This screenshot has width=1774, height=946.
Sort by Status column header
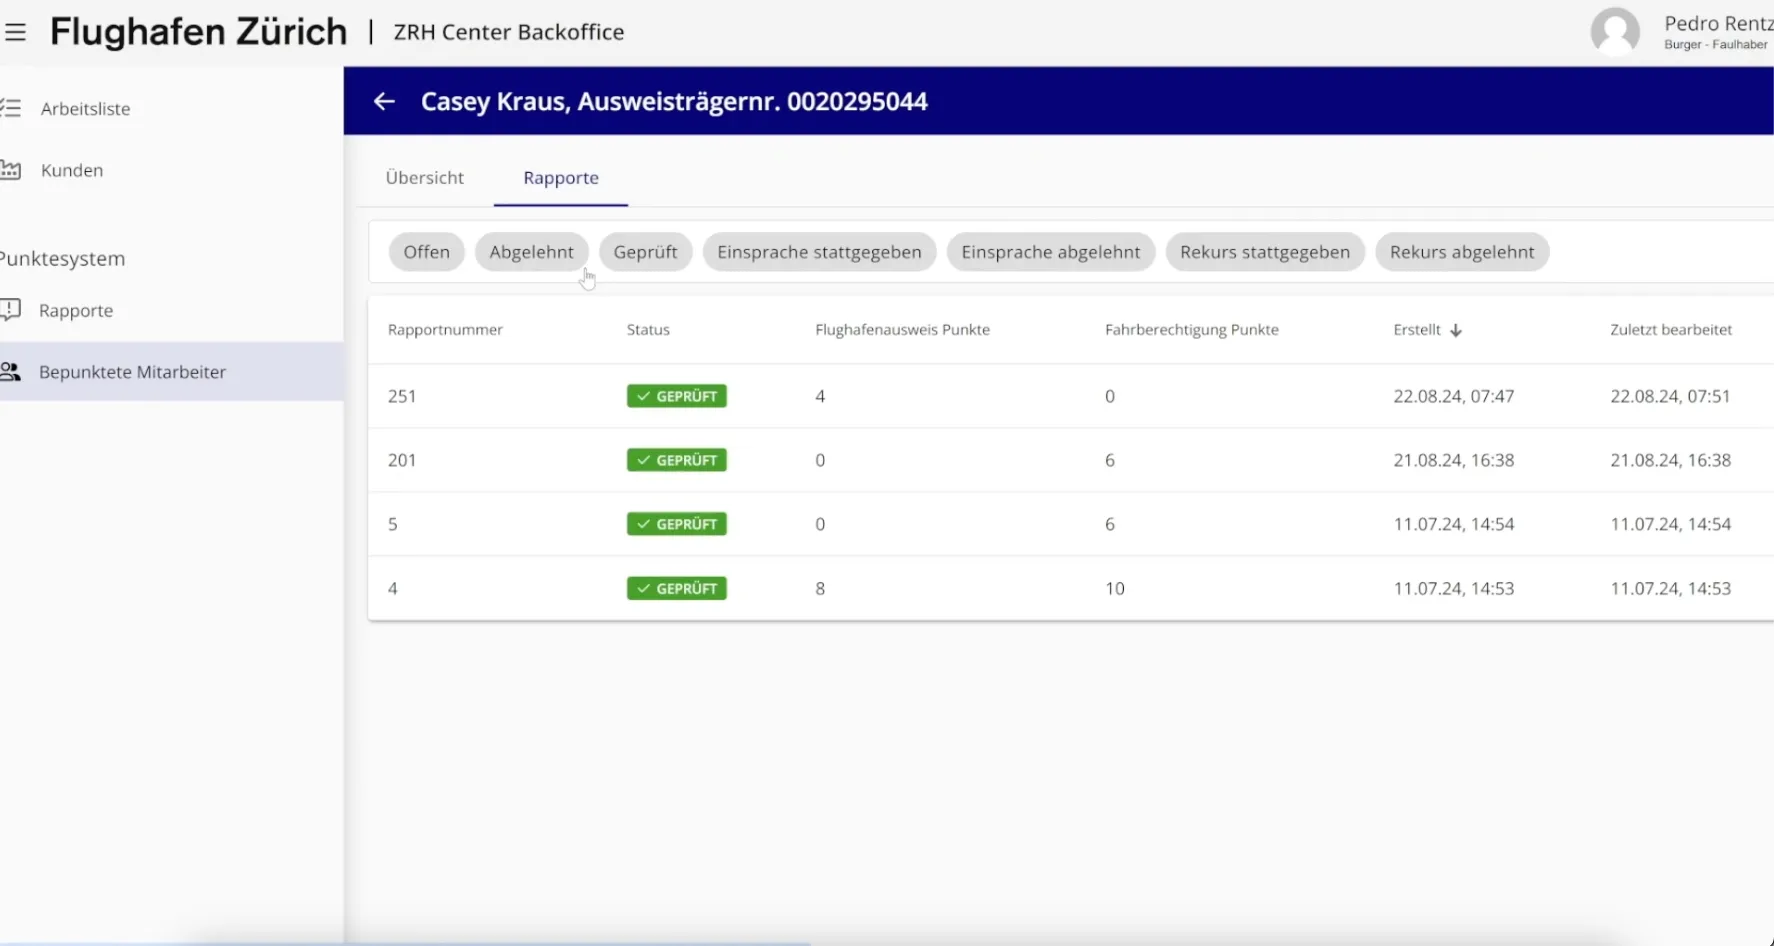pyautogui.click(x=648, y=330)
